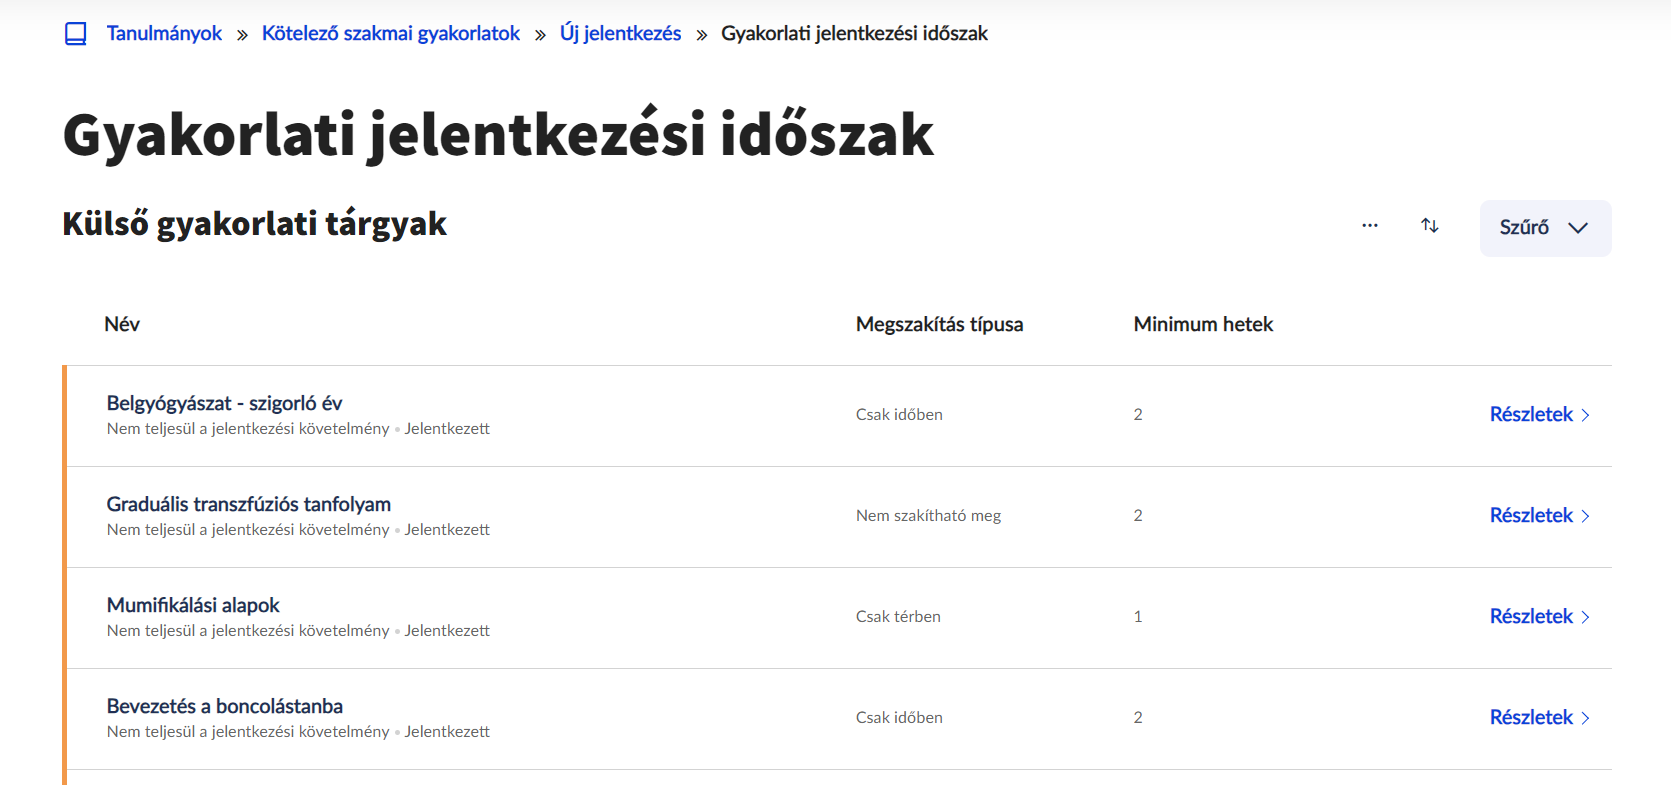Show Részletek for Mumifikálási alapok
Screen dimensions: 1671x785
click(x=1531, y=617)
